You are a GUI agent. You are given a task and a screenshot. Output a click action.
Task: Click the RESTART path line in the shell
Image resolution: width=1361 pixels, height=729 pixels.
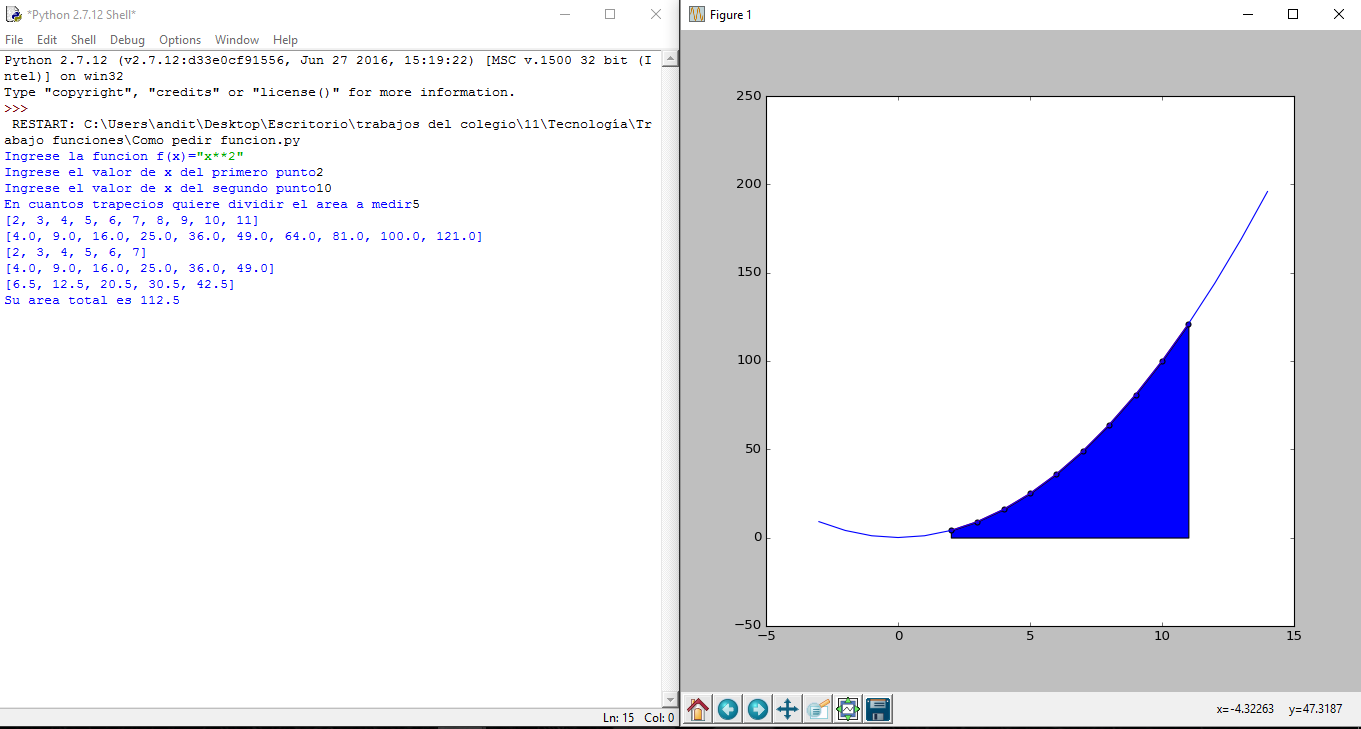coord(330,132)
